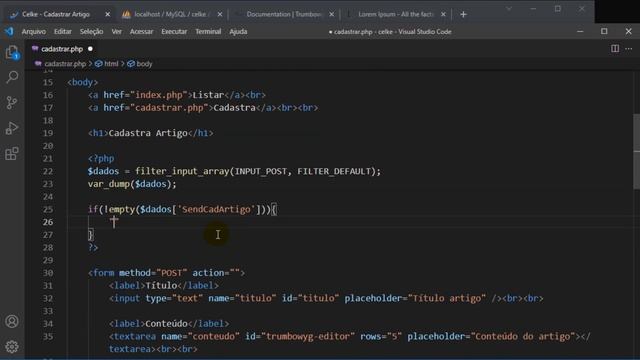Open the Executar menu

[174, 31]
